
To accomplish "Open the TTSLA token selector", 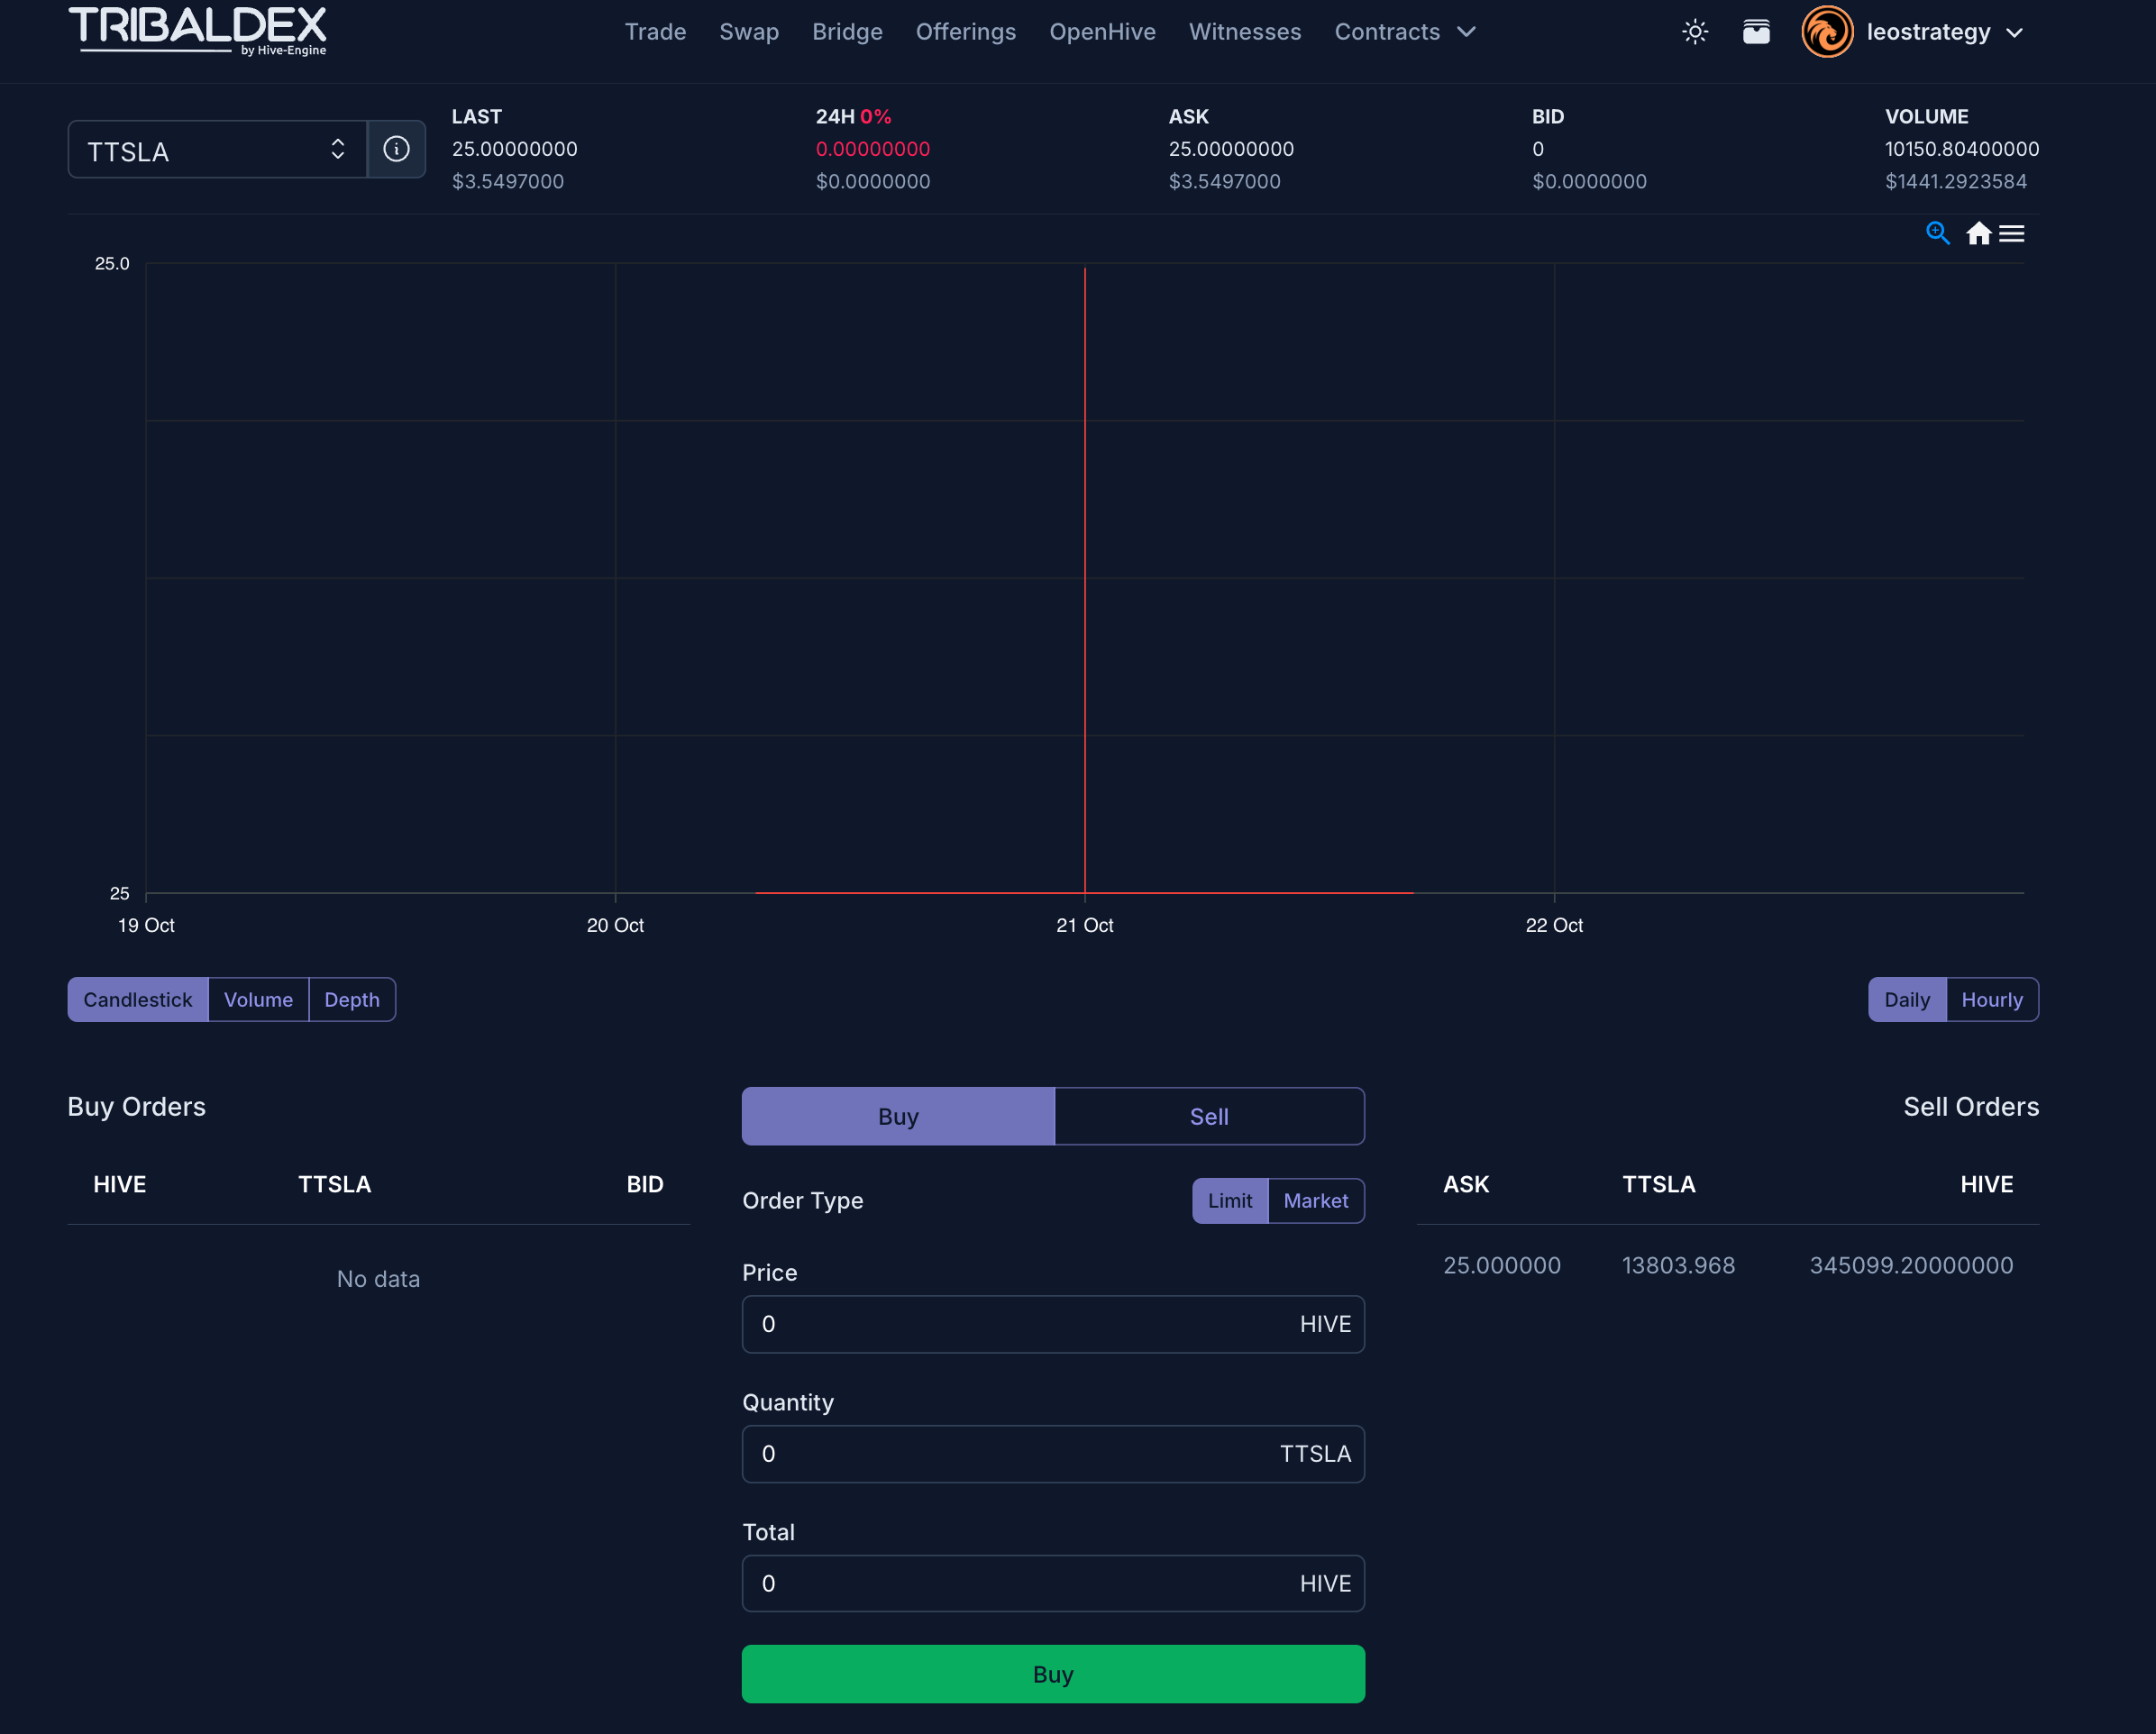I will pyautogui.click(x=216, y=150).
